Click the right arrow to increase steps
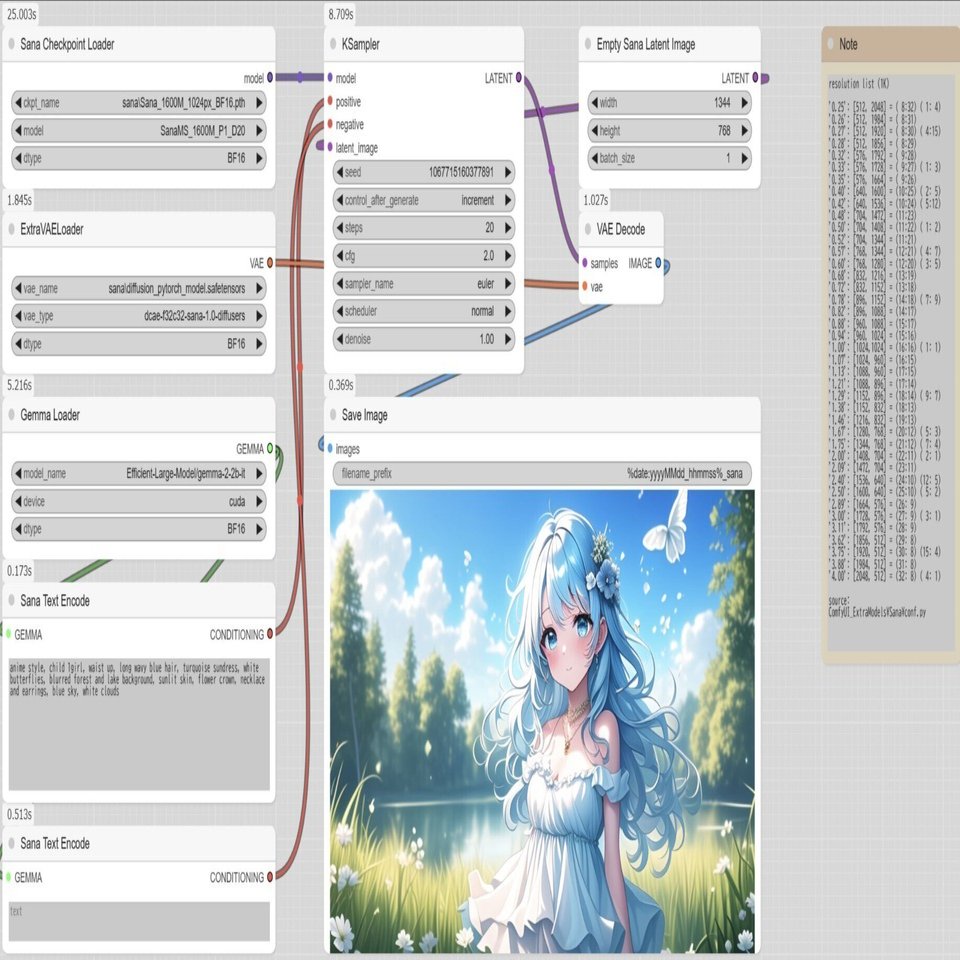 [x=507, y=227]
